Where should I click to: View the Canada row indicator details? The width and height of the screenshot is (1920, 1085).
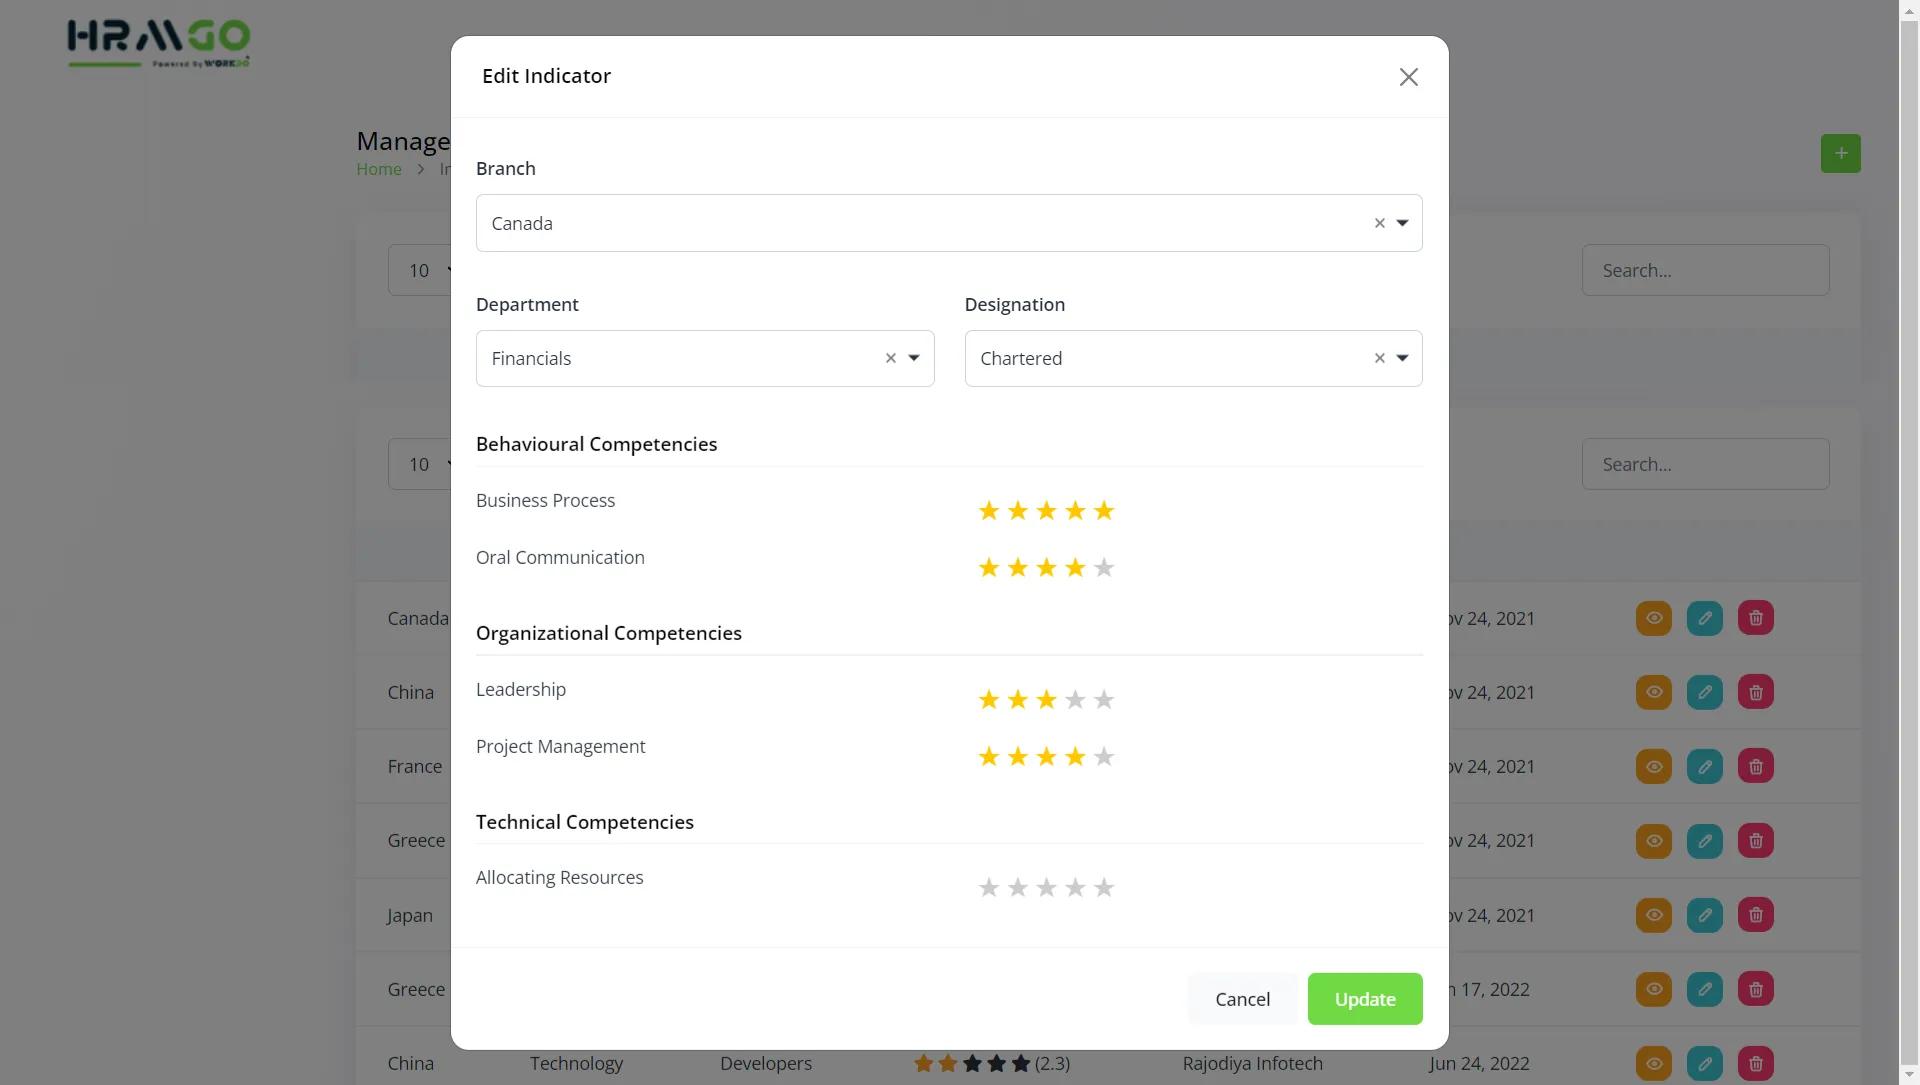click(1653, 618)
